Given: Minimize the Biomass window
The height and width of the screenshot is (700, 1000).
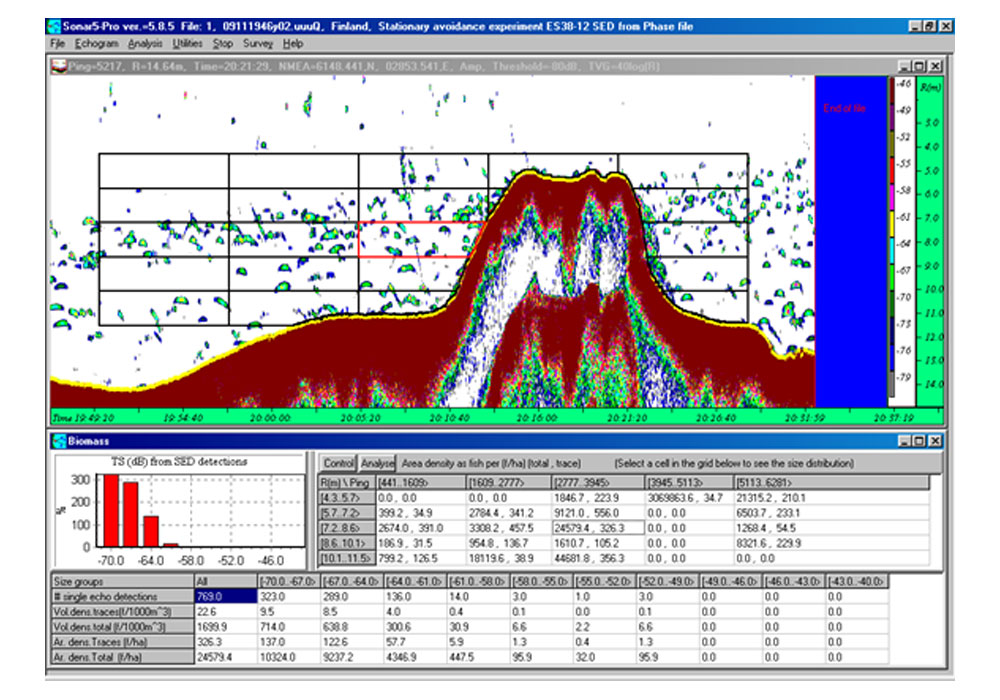Looking at the screenshot, I should (x=905, y=440).
